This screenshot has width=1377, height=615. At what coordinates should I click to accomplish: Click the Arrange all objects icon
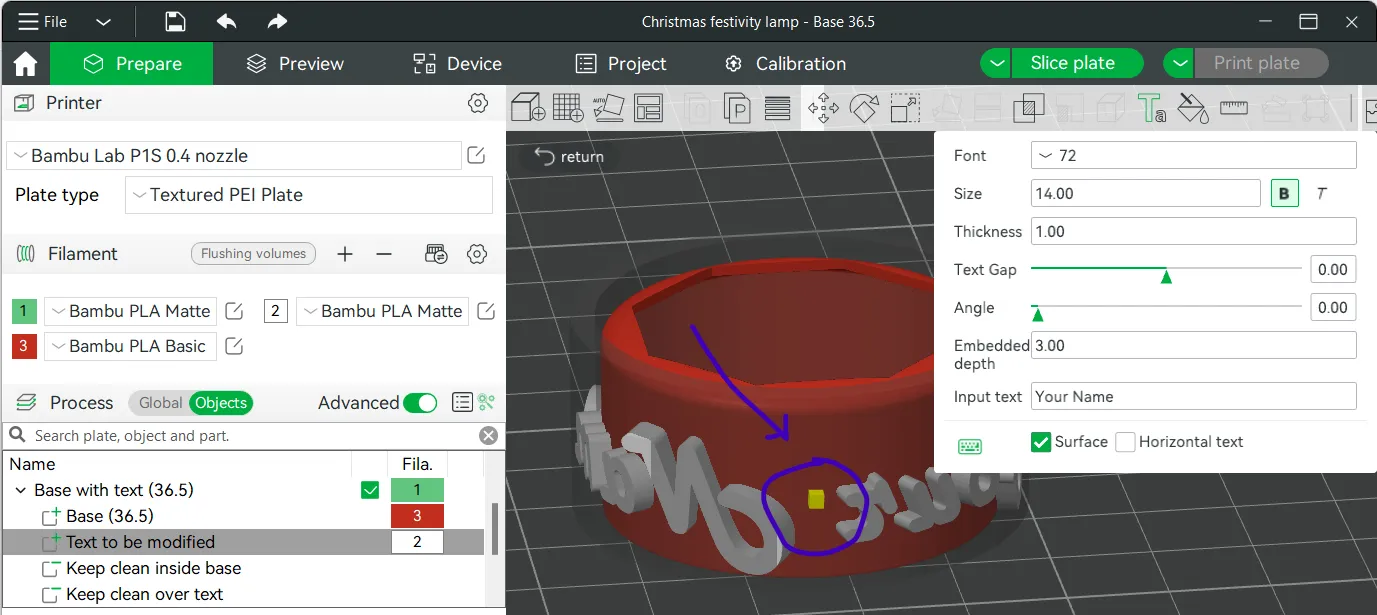pos(648,107)
